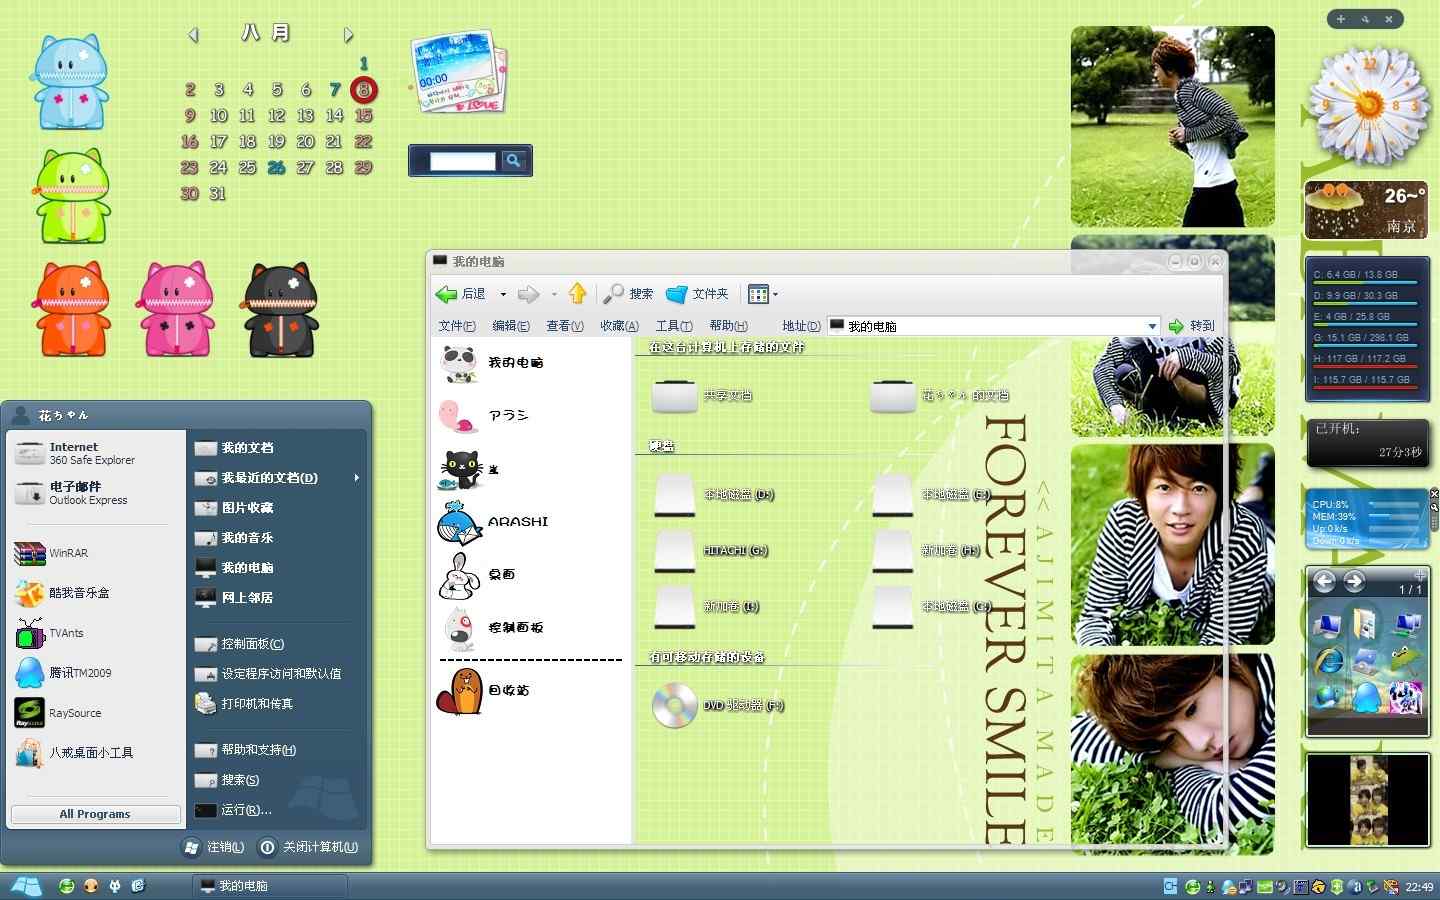Screen dimensions: 1440x900
Task: Open the 共享文档 folder
Action: pyautogui.click(x=702, y=396)
